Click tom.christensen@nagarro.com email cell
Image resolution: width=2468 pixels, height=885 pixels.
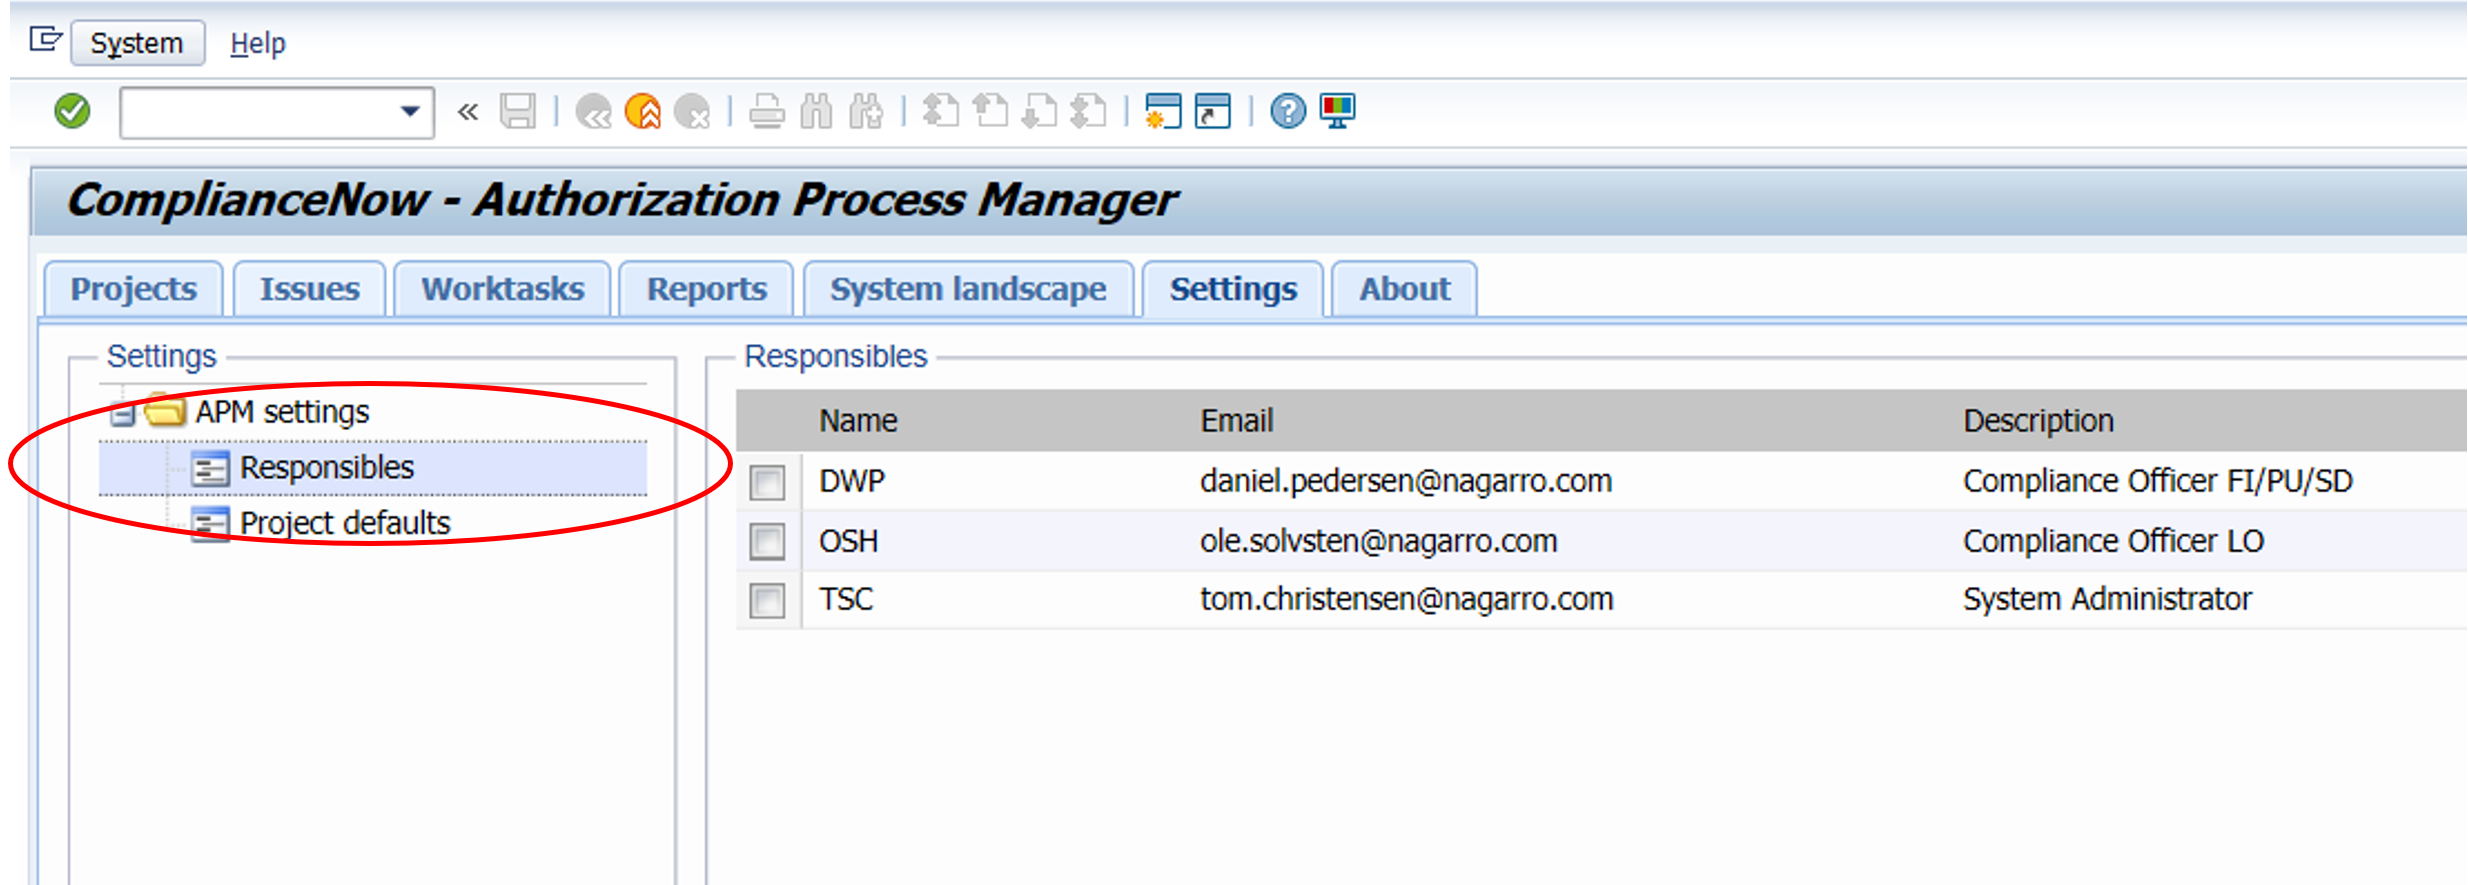pos(1407,599)
